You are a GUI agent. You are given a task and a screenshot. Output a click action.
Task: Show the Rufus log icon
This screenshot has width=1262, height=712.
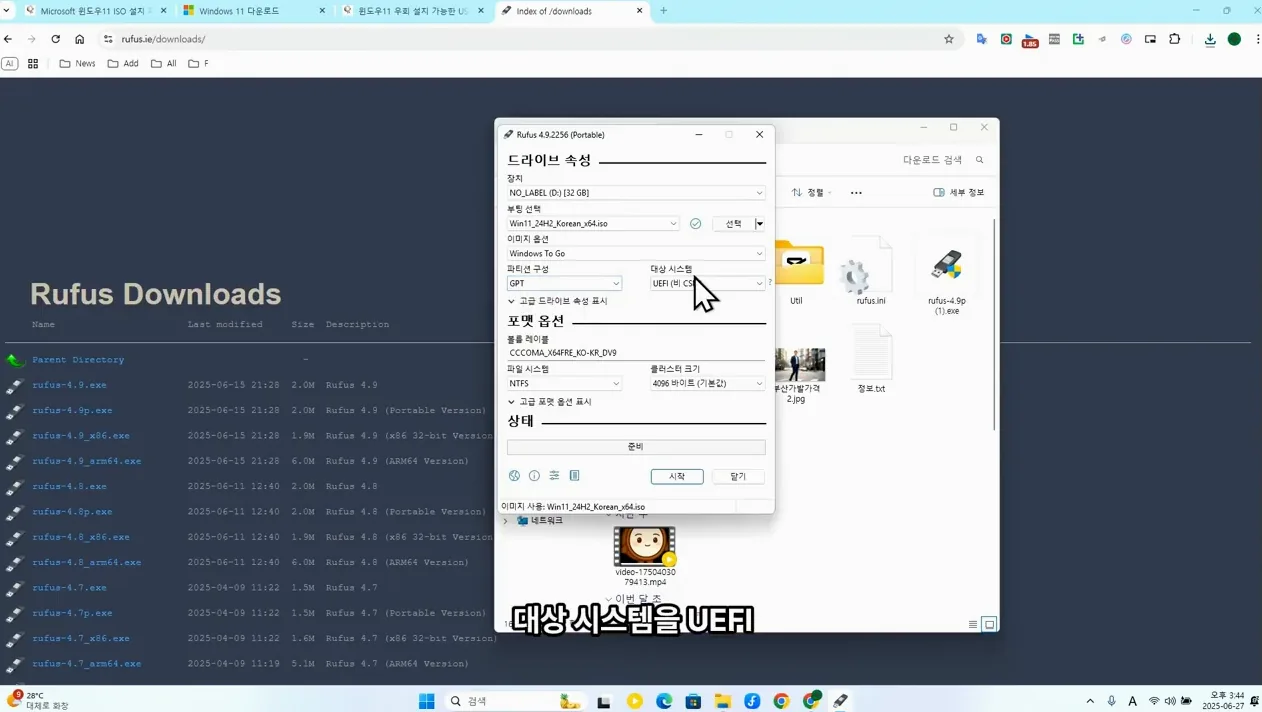[574, 476]
